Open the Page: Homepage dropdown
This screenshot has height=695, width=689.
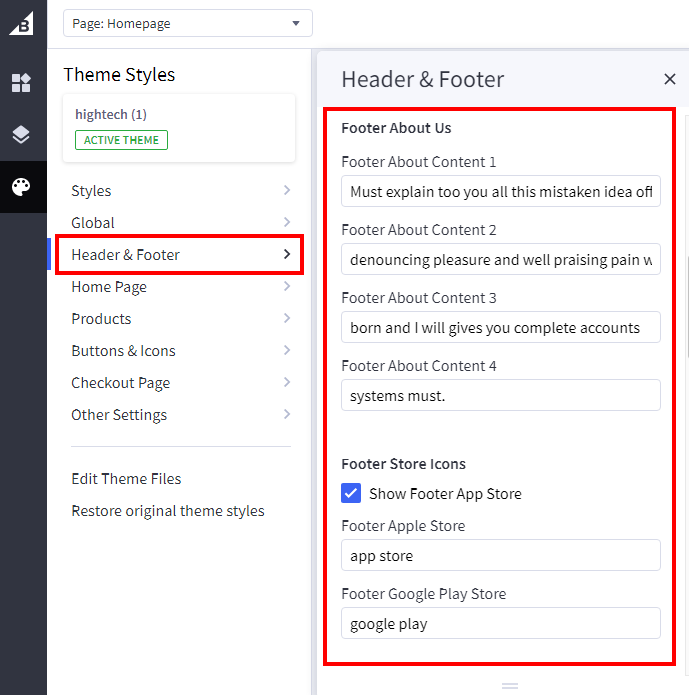point(187,23)
